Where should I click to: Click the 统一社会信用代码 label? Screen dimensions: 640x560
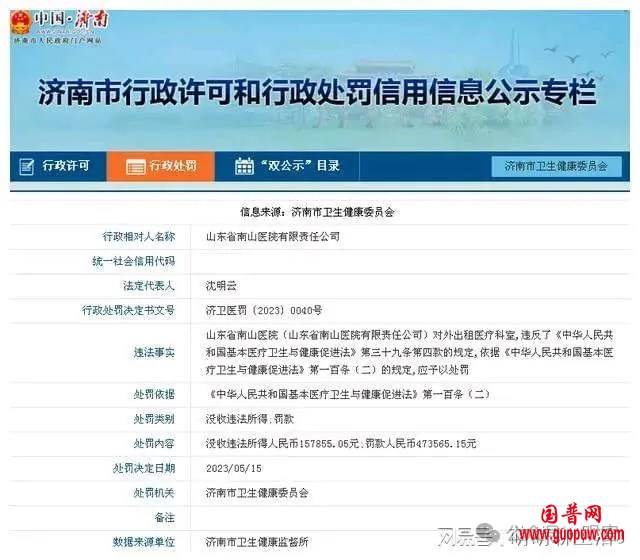[133, 261]
